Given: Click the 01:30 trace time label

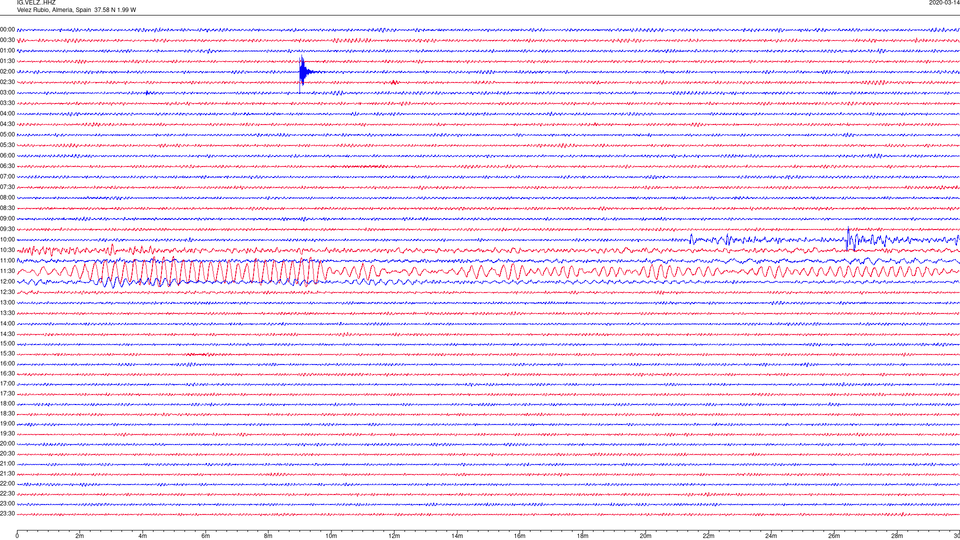Looking at the screenshot, I should [x=7, y=61].
